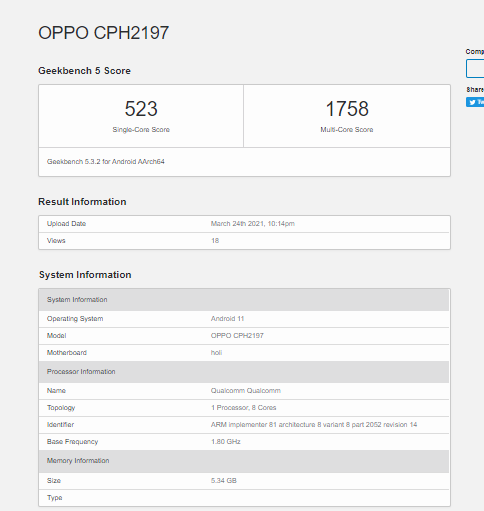The image size is (484, 511).
Task: Click the memory Type label
Action: tap(55, 498)
